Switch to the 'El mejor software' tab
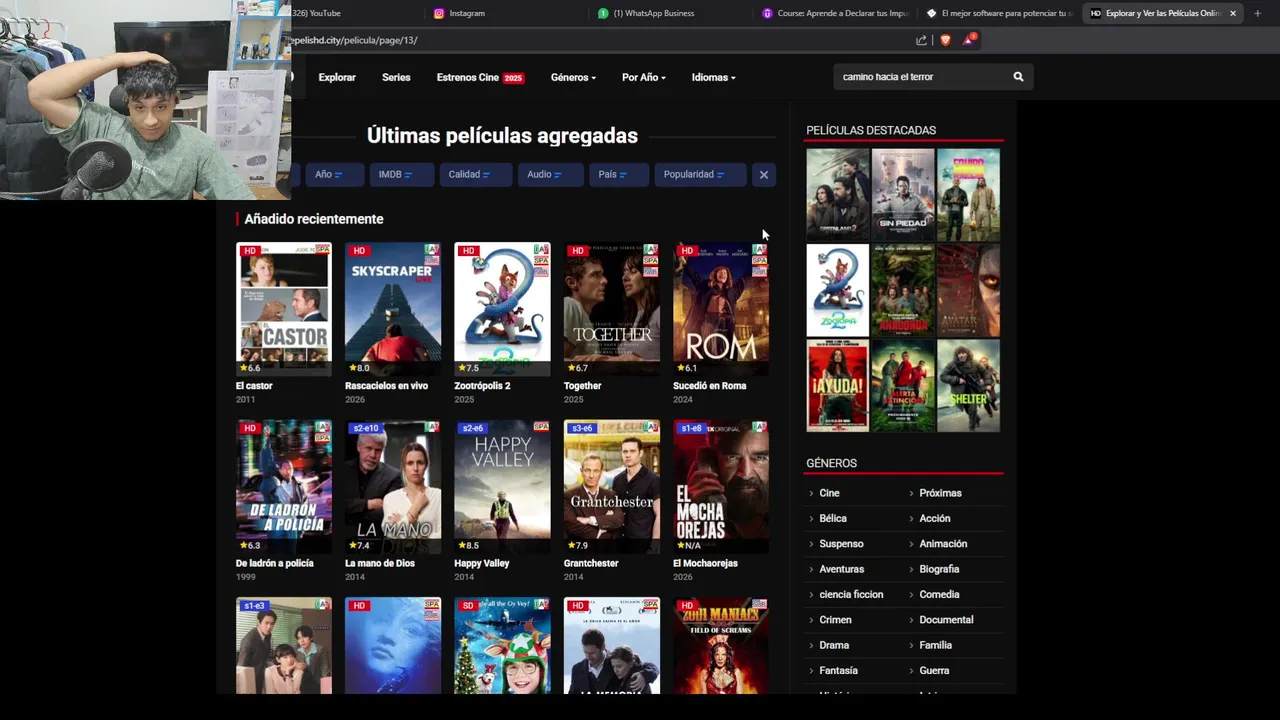The height and width of the screenshot is (720, 1280). 998,13
